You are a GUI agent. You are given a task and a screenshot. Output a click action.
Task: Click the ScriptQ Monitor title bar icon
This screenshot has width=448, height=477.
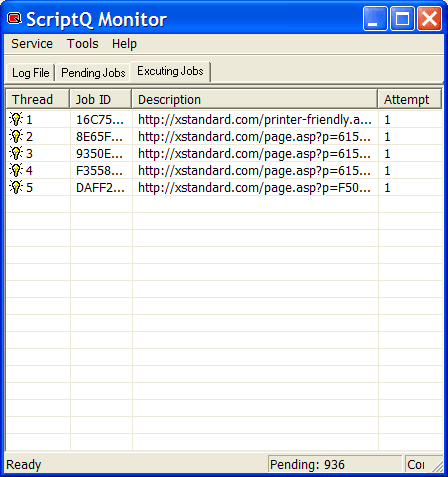pos(14,19)
